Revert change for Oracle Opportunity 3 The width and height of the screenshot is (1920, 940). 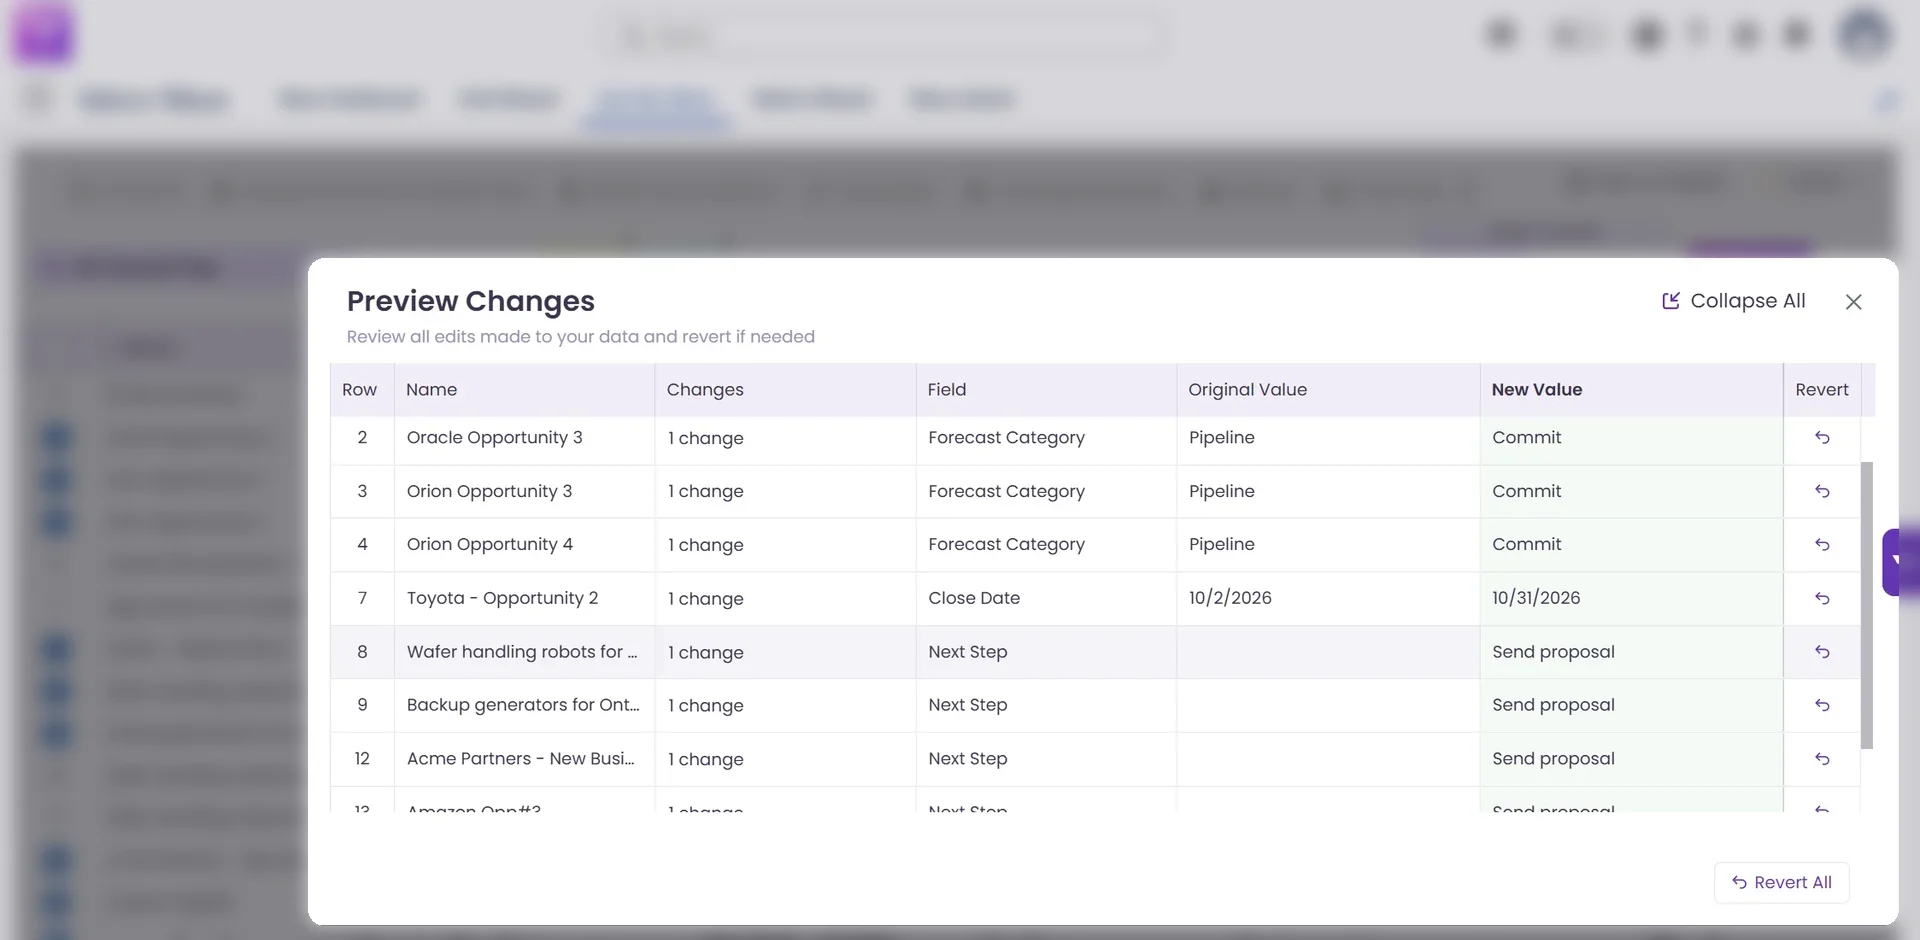click(1822, 438)
